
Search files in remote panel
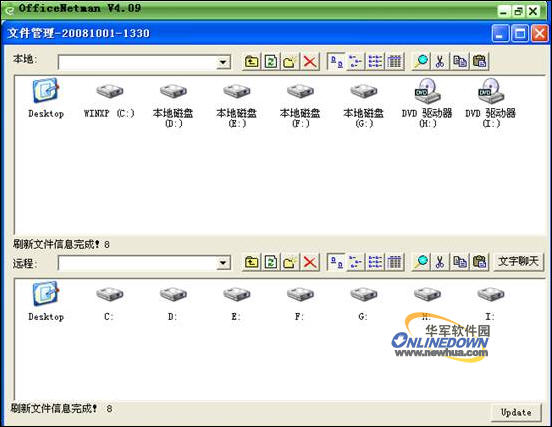421,262
